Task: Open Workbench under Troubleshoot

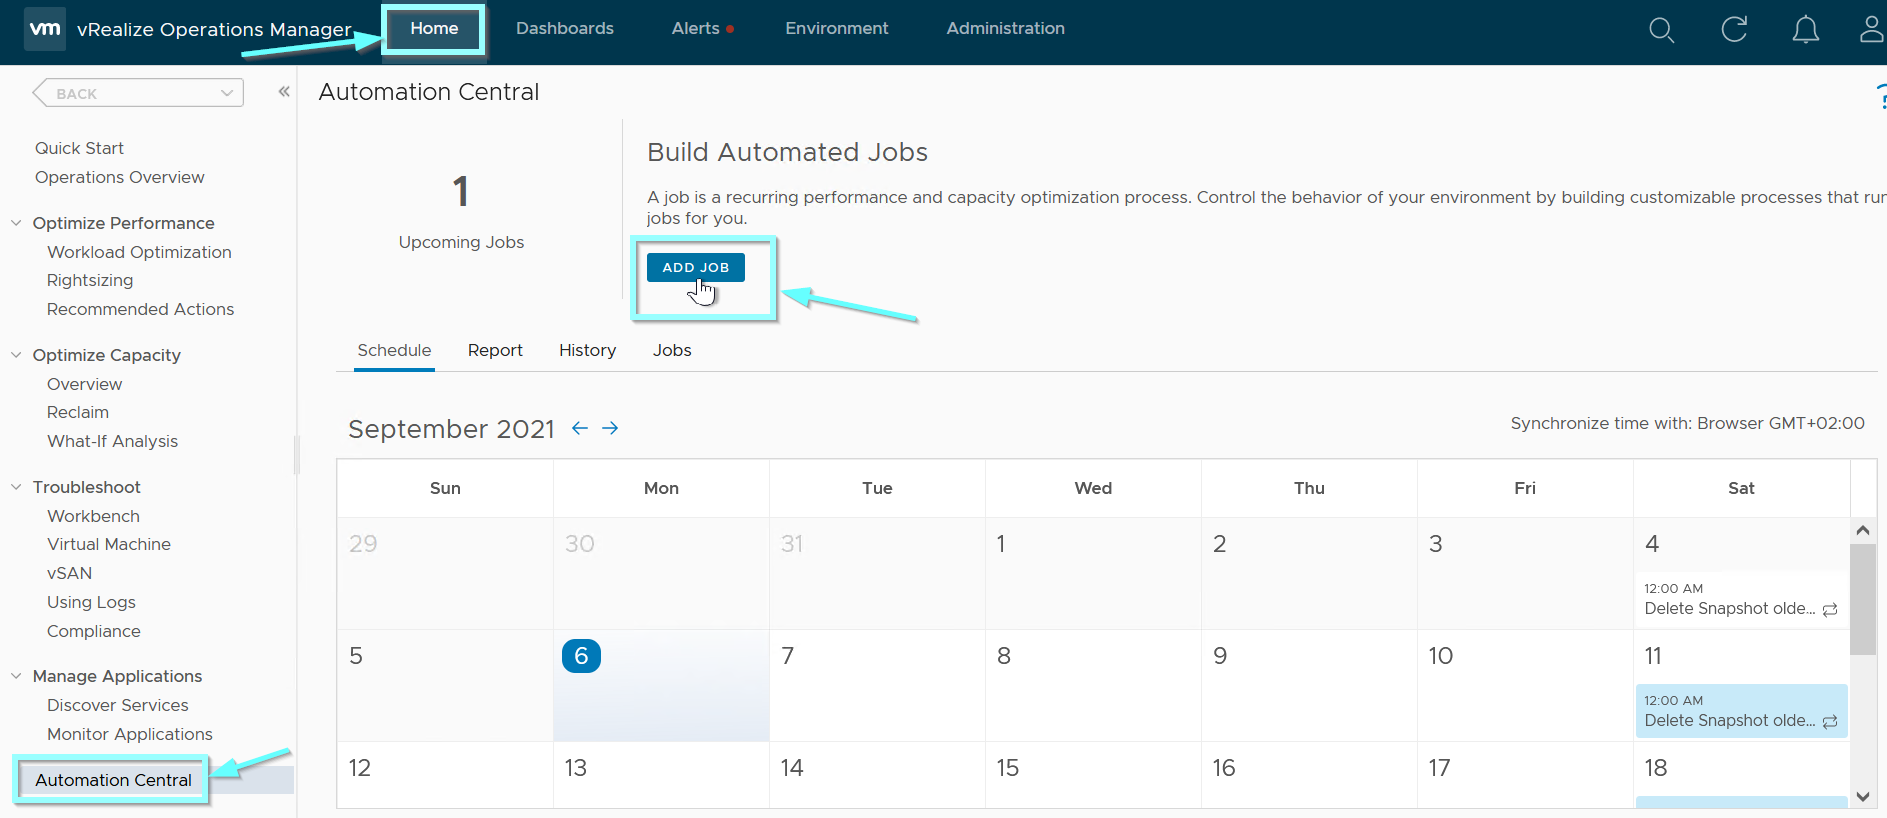Action: click(94, 516)
